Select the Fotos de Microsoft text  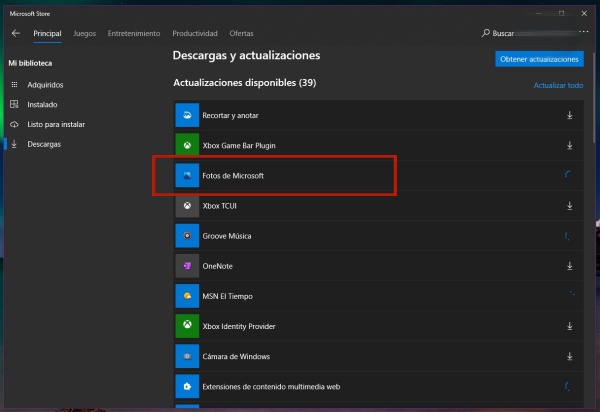point(233,176)
